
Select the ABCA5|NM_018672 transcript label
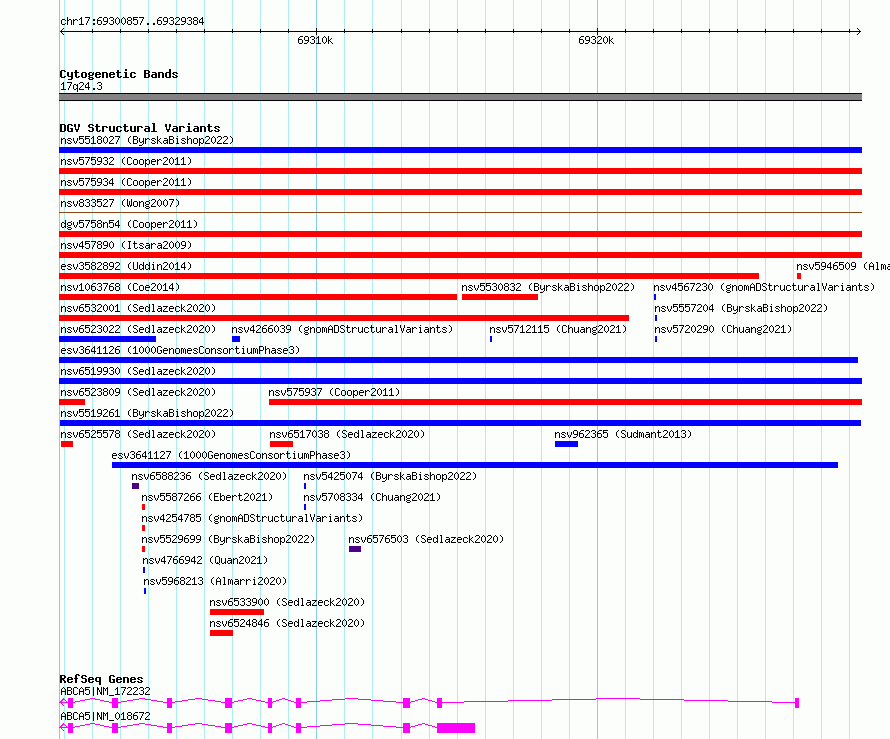click(x=105, y=716)
